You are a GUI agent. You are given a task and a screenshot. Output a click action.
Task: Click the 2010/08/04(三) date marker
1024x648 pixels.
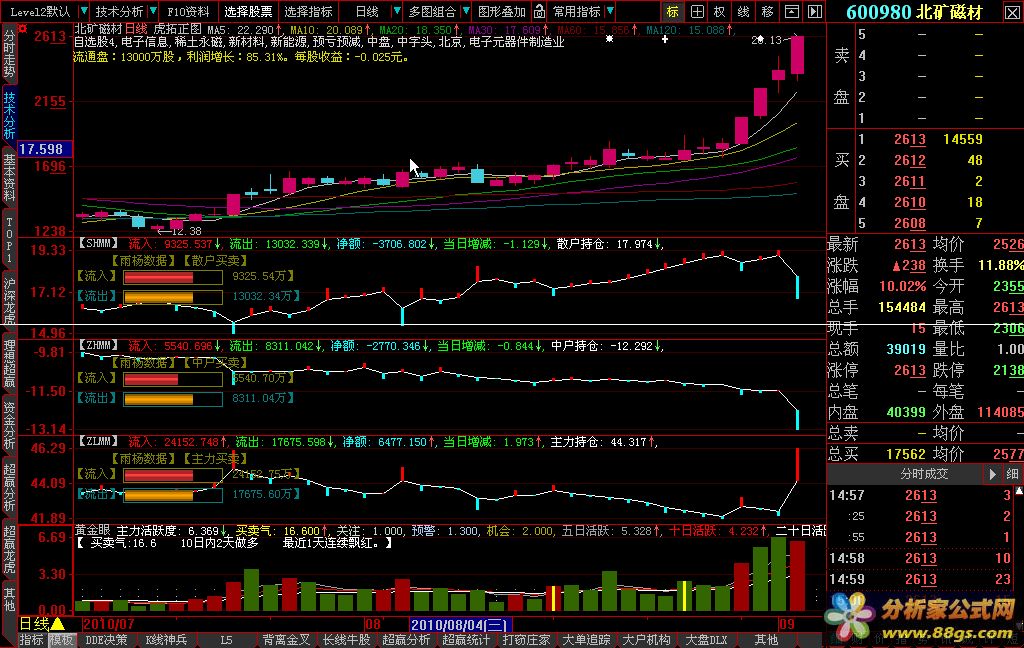[x=461, y=624]
